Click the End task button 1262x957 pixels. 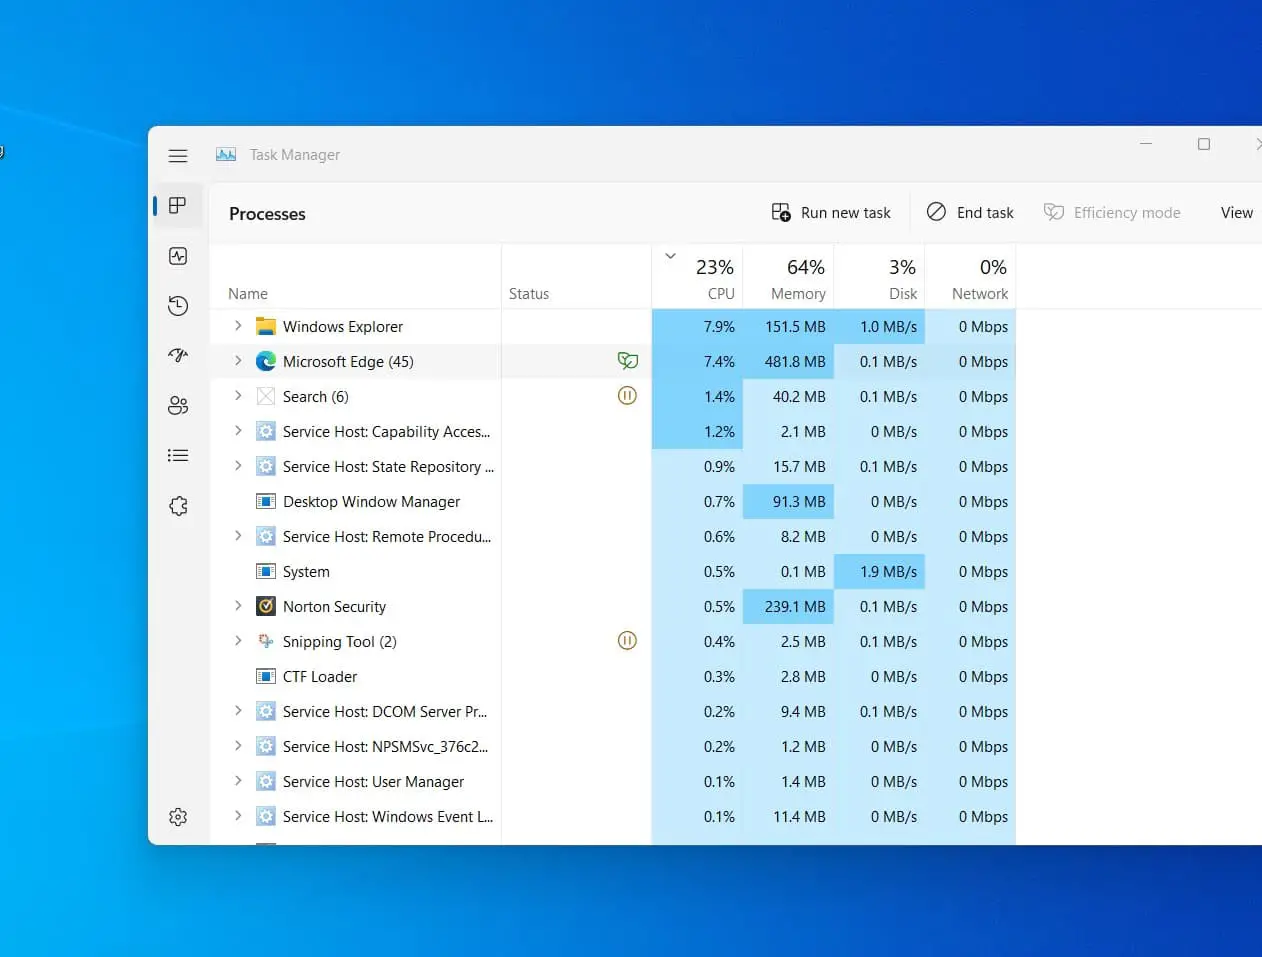coord(970,213)
